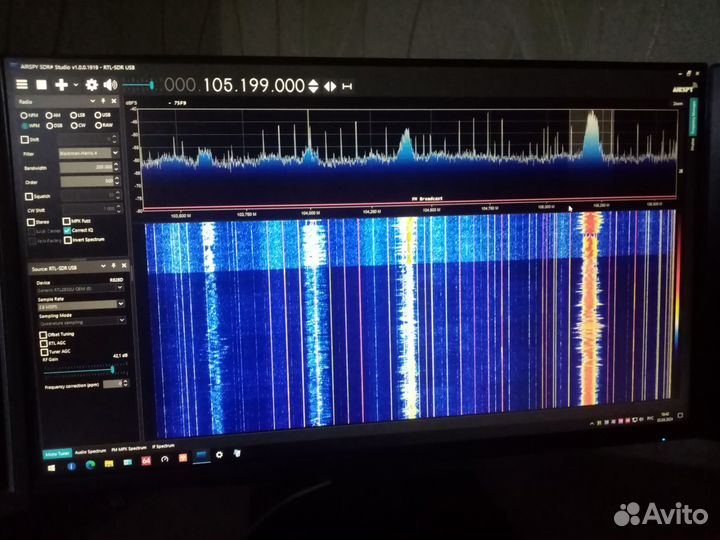Viewport: 720px width, 540px height.
Task: Close the Source: RTL-SDR USB panel
Action: [124, 266]
